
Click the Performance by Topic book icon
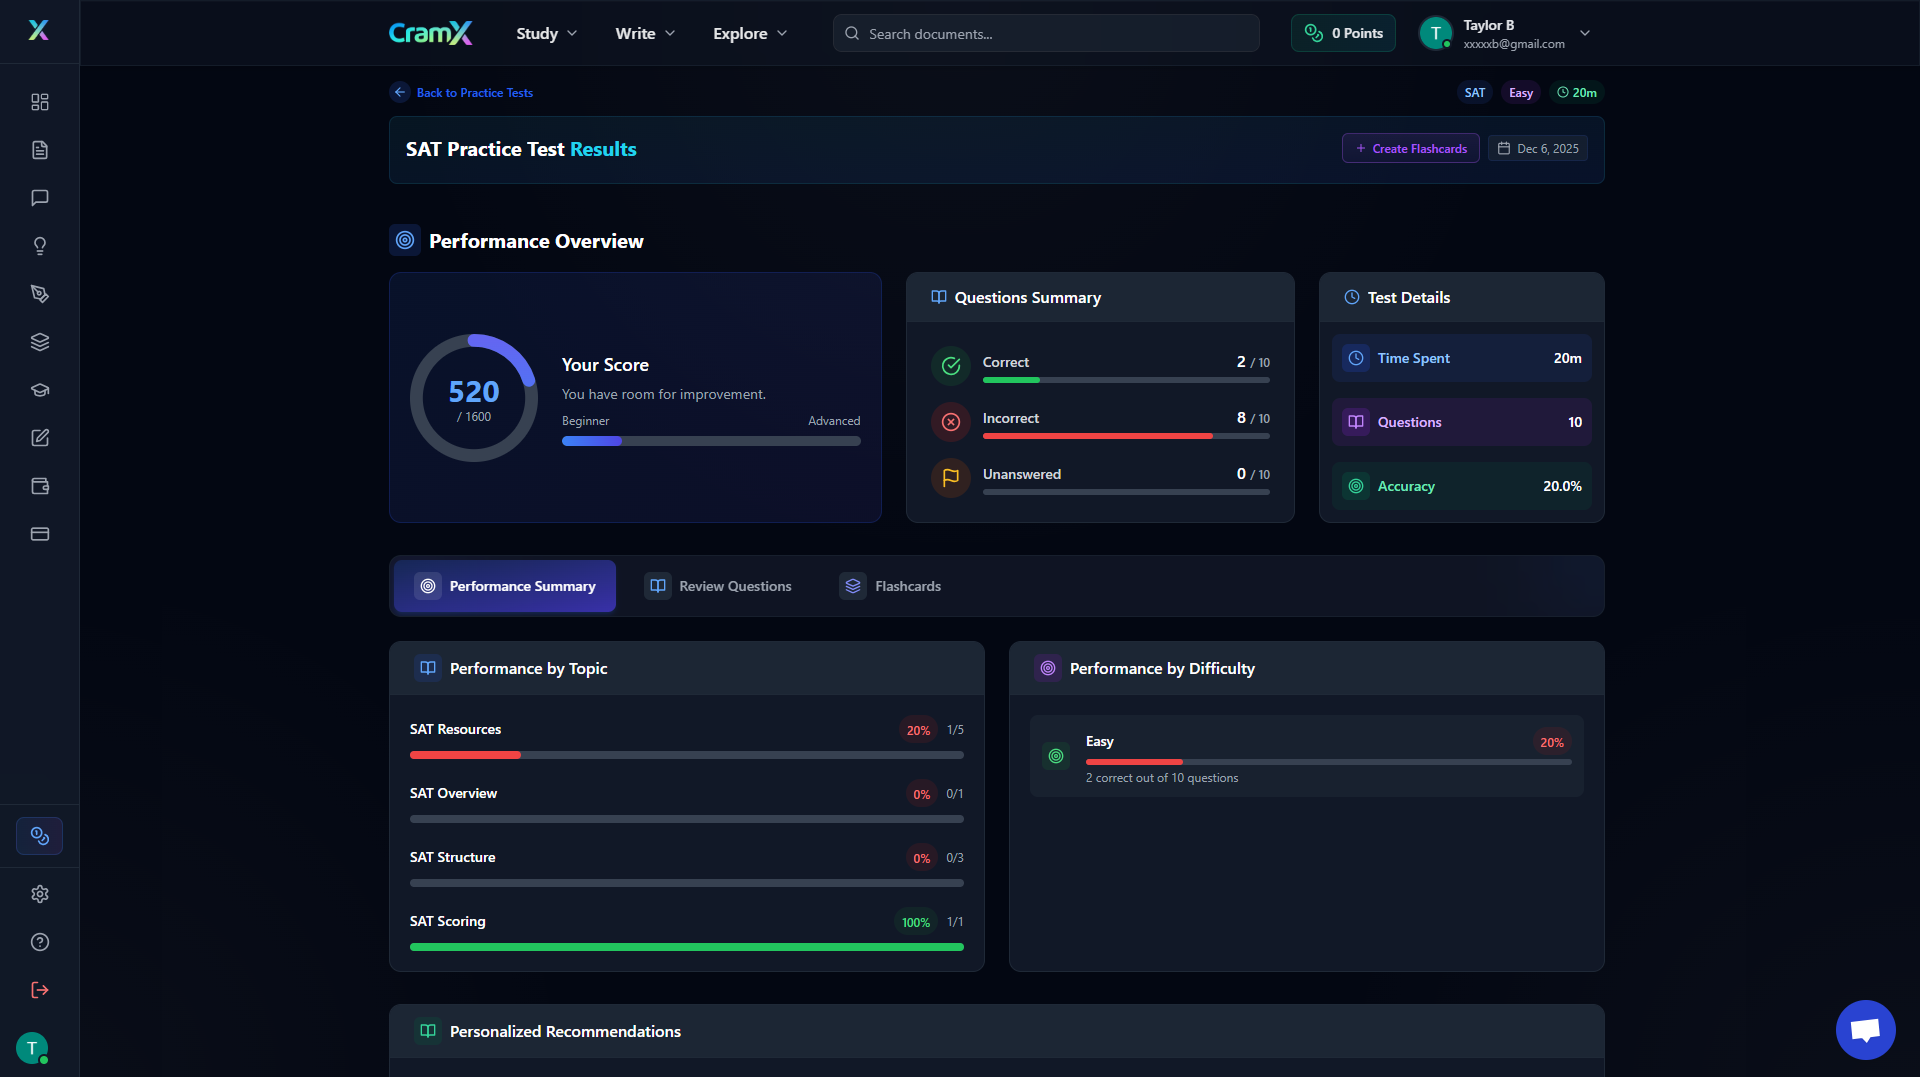428,668
